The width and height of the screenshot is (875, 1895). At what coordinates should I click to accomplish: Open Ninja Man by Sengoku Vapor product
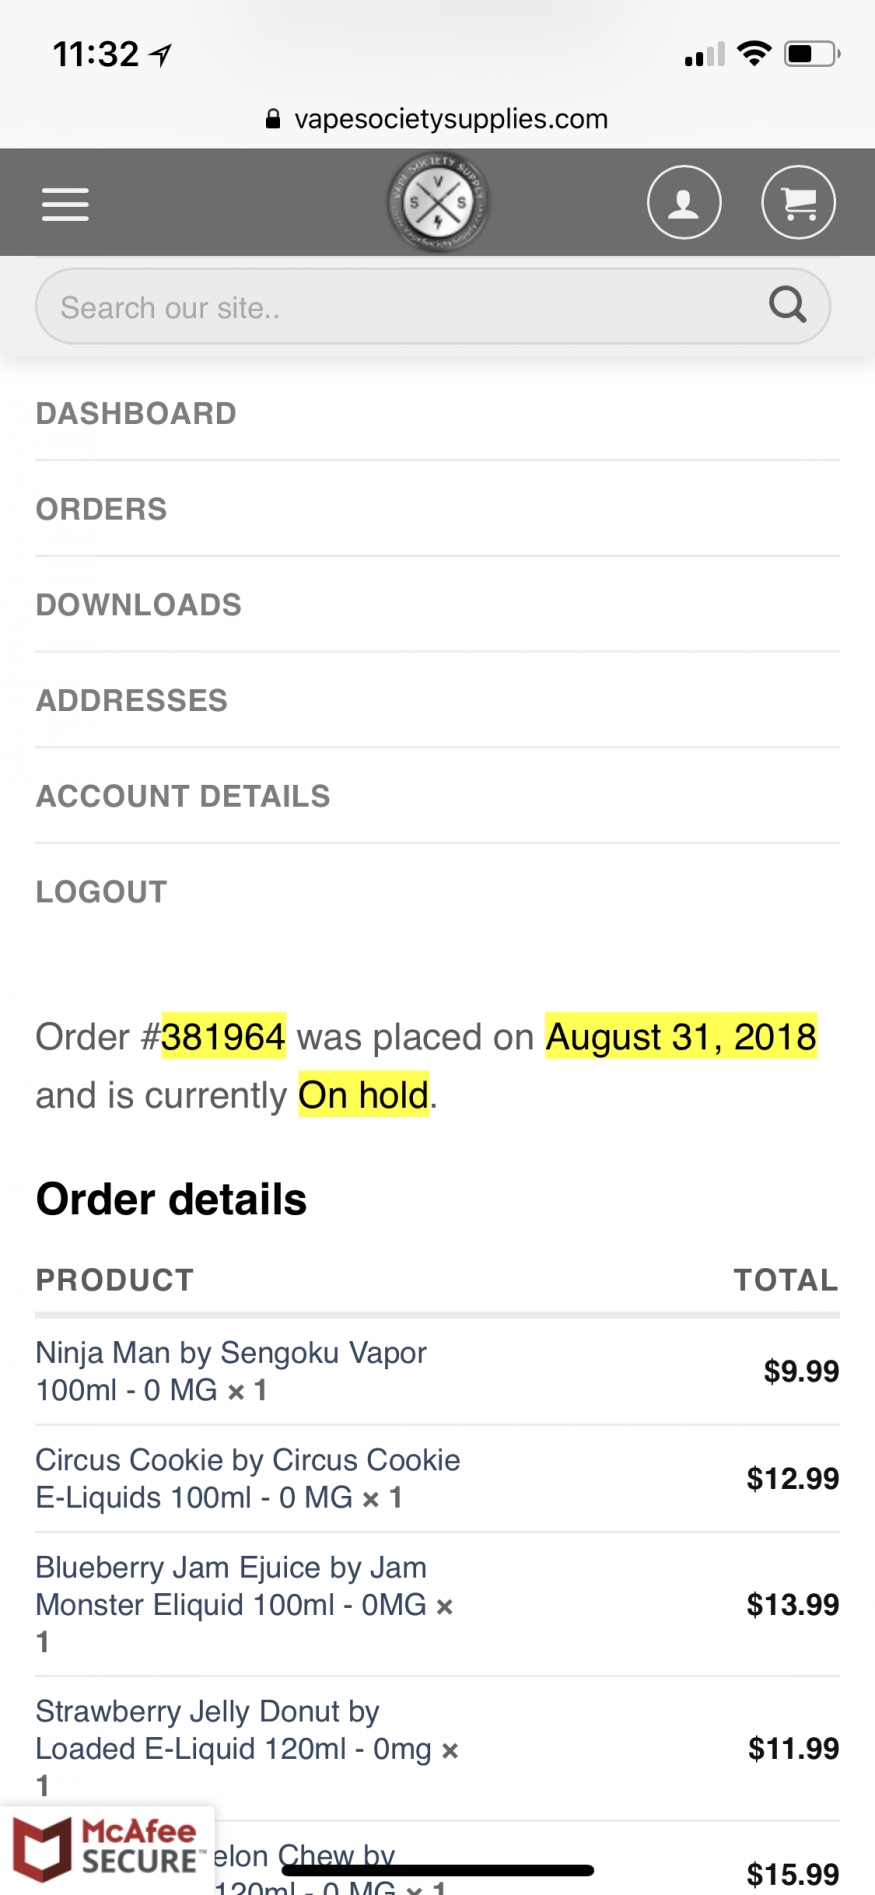click(230, 1353)
